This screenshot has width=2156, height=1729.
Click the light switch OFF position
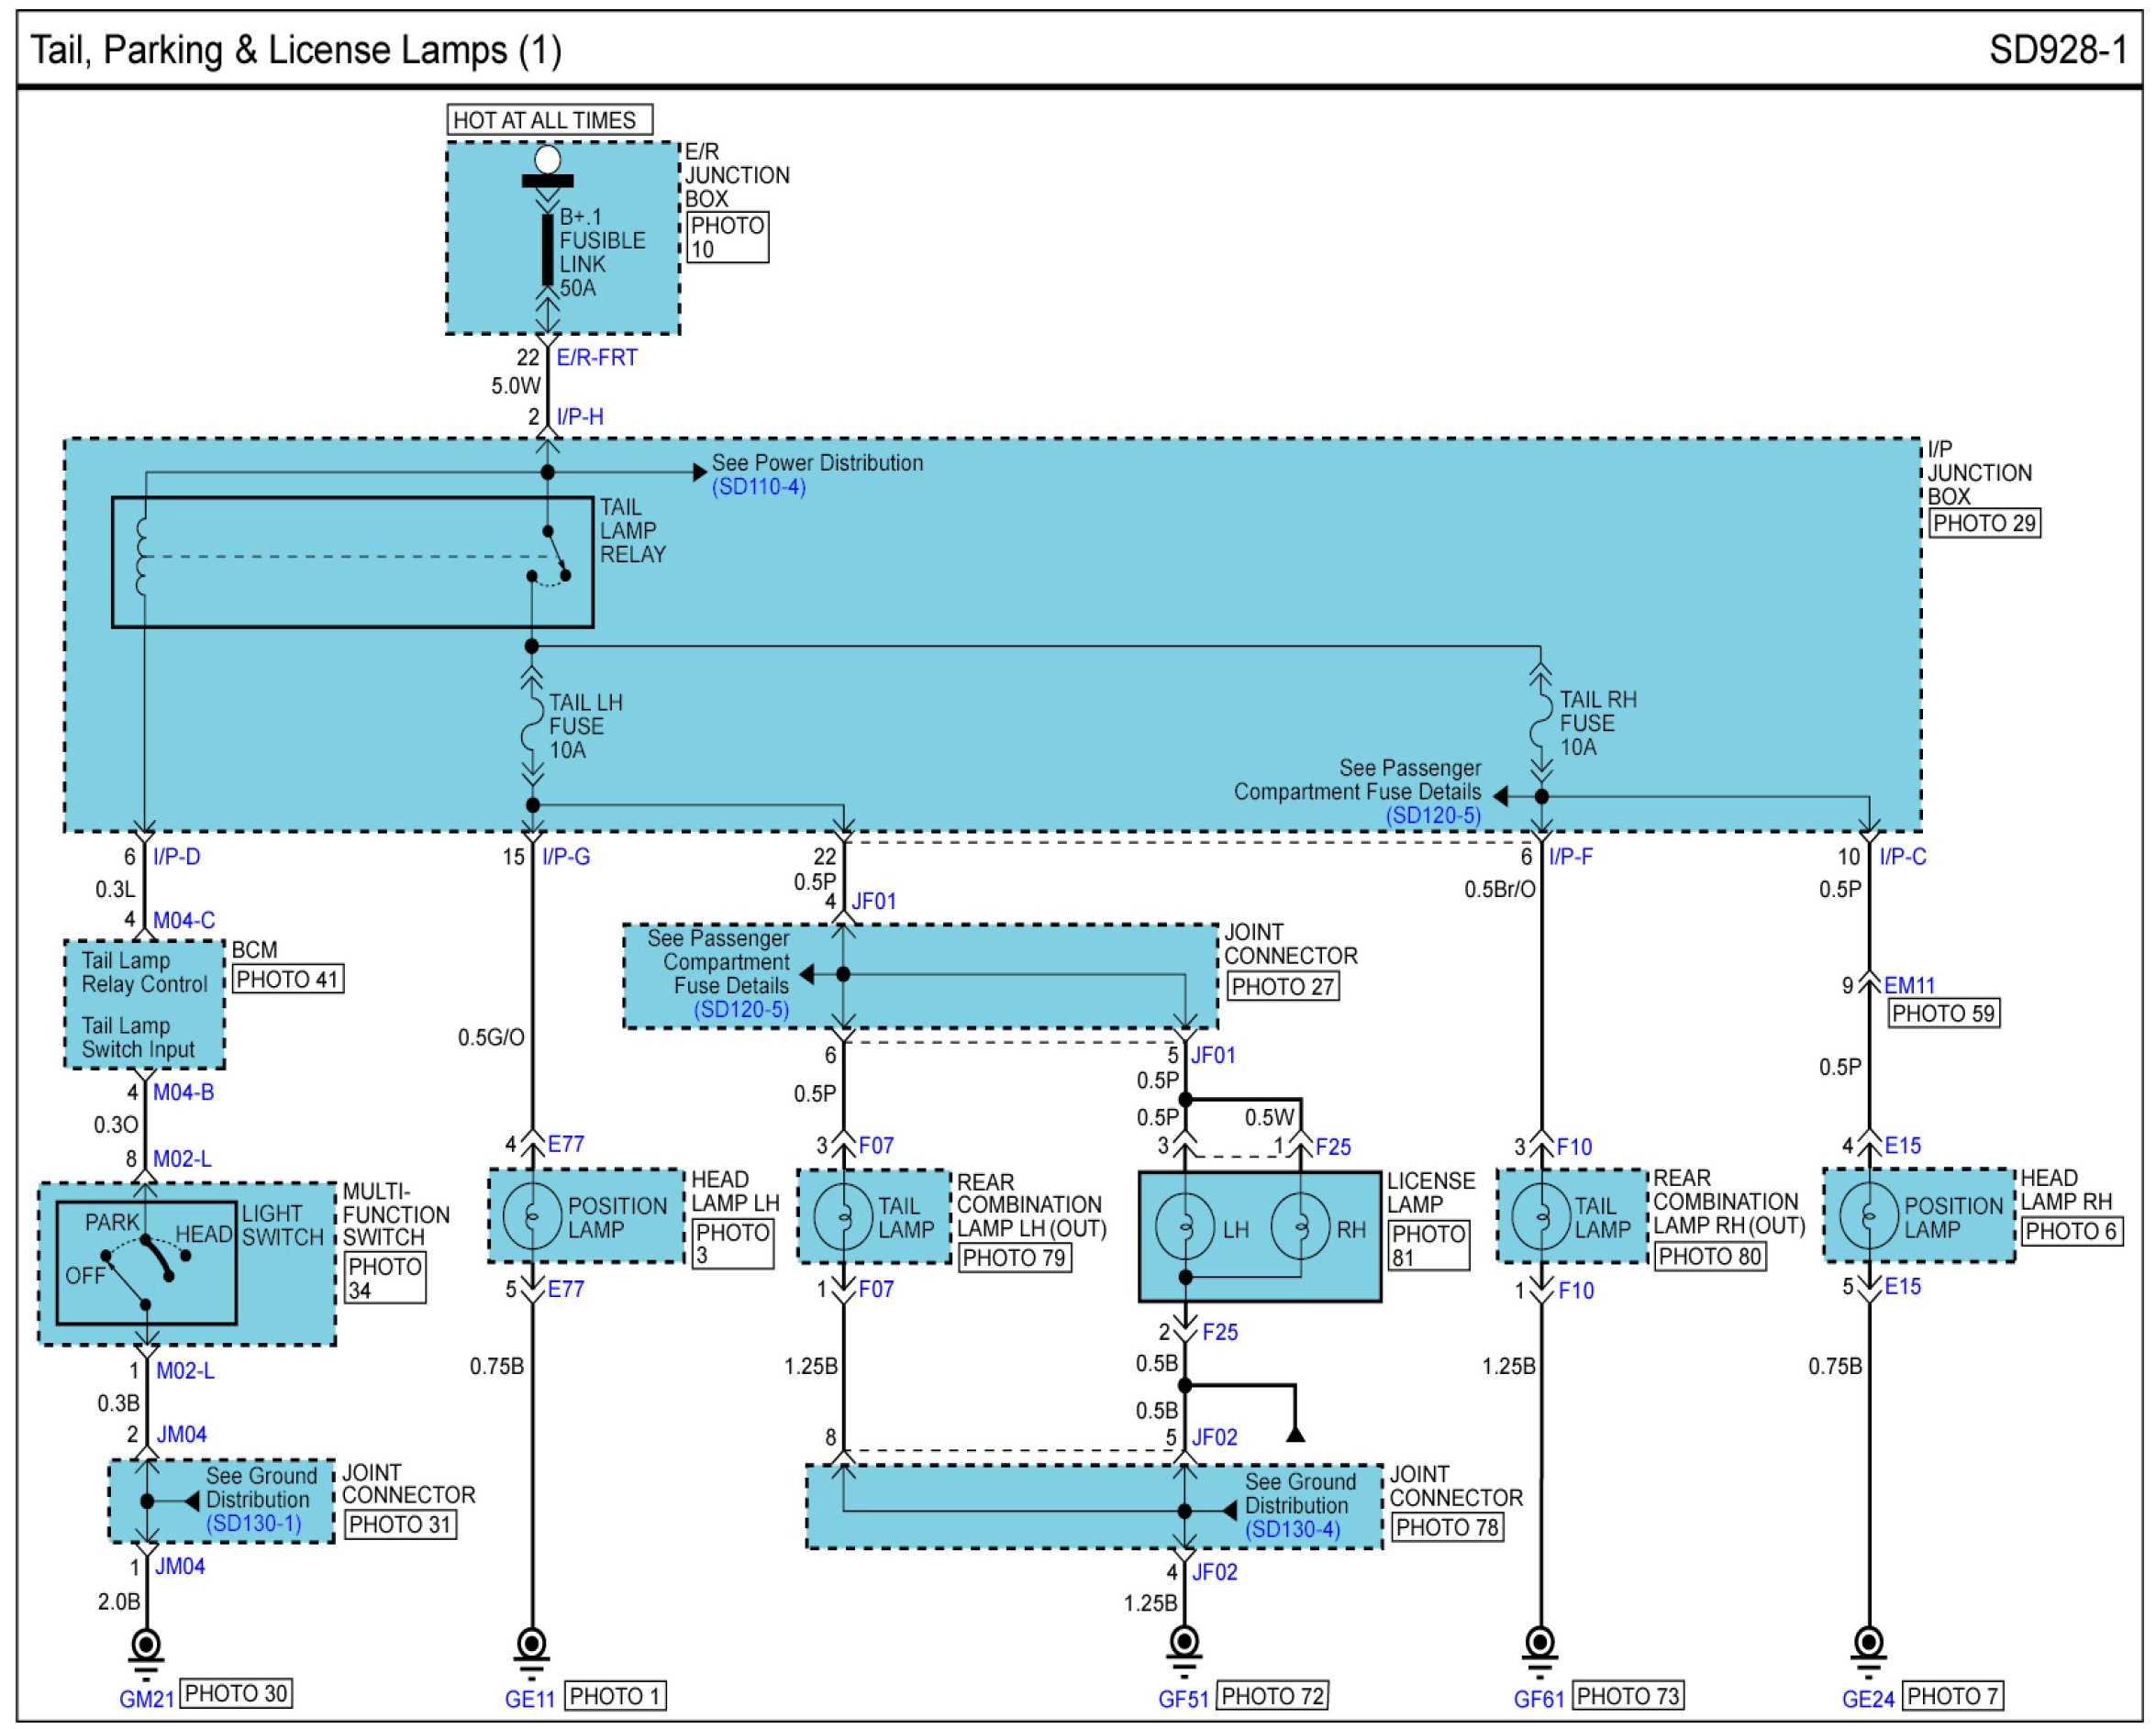click(85, 1277)
